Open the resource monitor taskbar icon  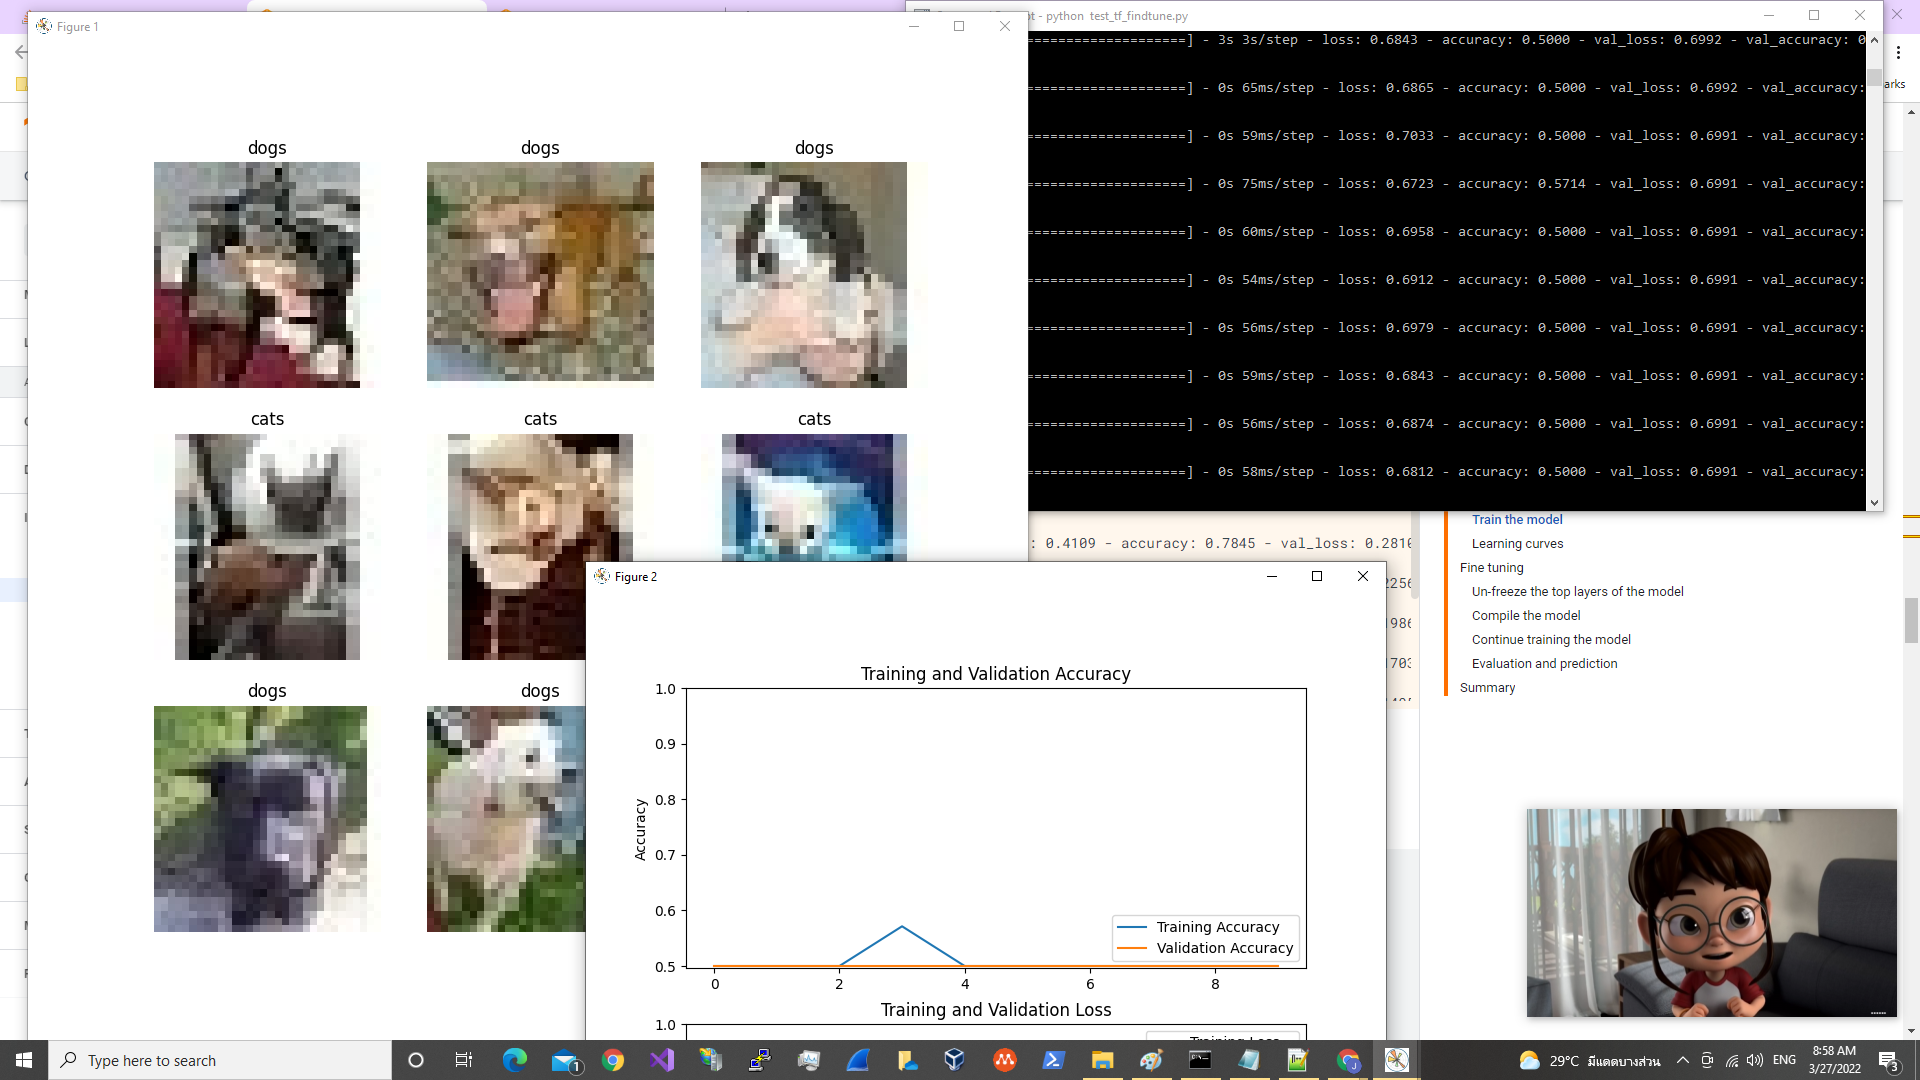tap(809, 1060)
